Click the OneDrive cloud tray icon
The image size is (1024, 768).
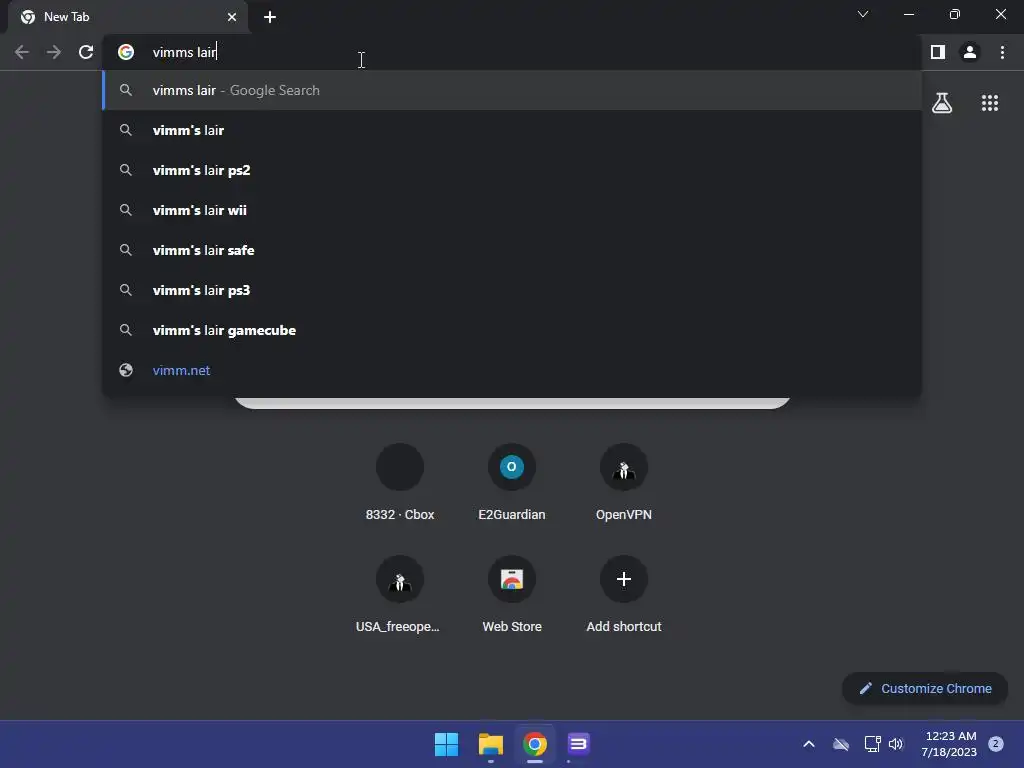[841, 744]
